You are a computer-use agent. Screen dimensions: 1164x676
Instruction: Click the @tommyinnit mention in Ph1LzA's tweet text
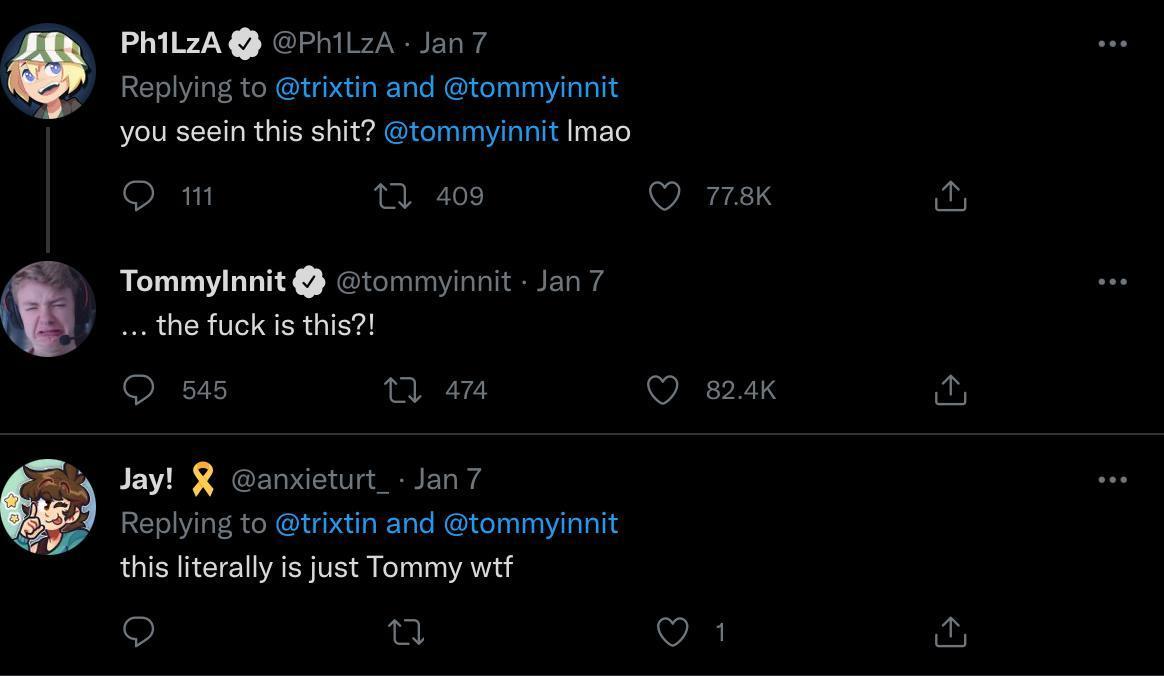pos(471,132)
